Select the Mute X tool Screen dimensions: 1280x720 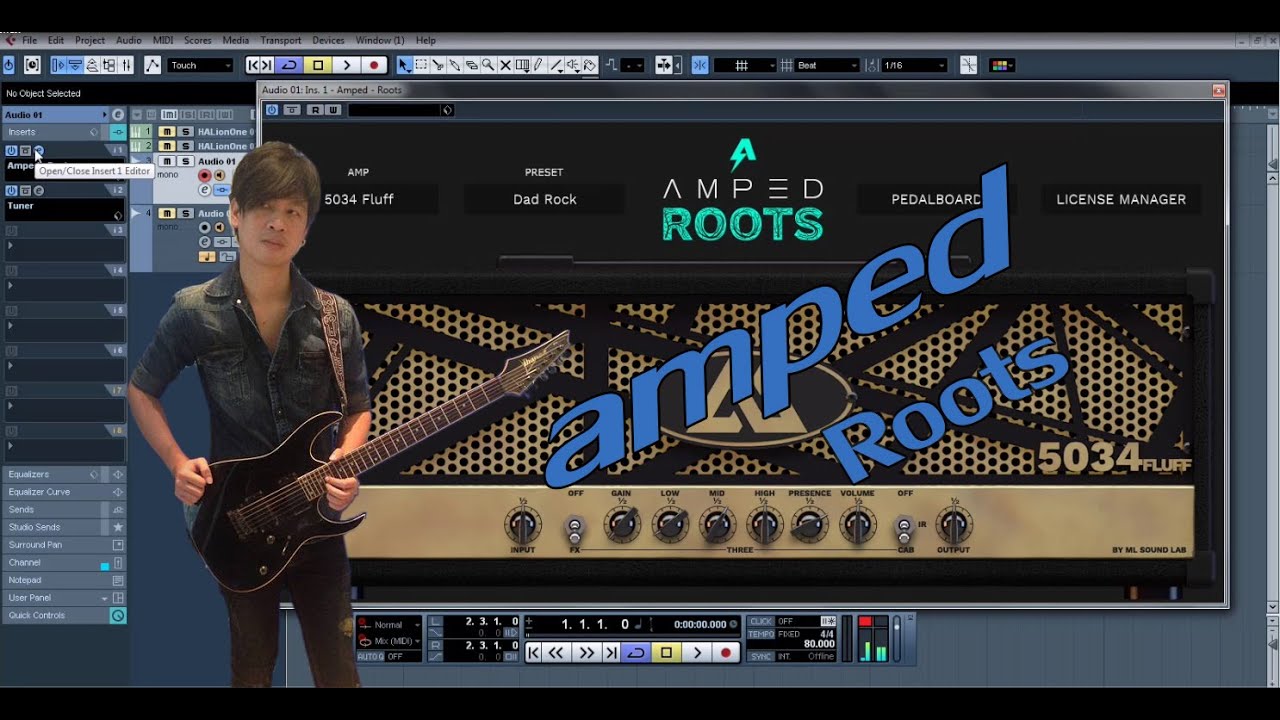(x=505, y=65)
